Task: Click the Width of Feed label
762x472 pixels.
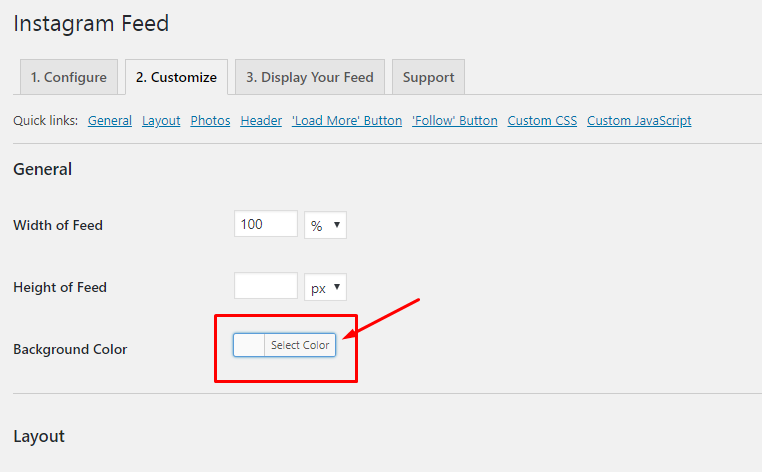Action: [x=58, y=225]
